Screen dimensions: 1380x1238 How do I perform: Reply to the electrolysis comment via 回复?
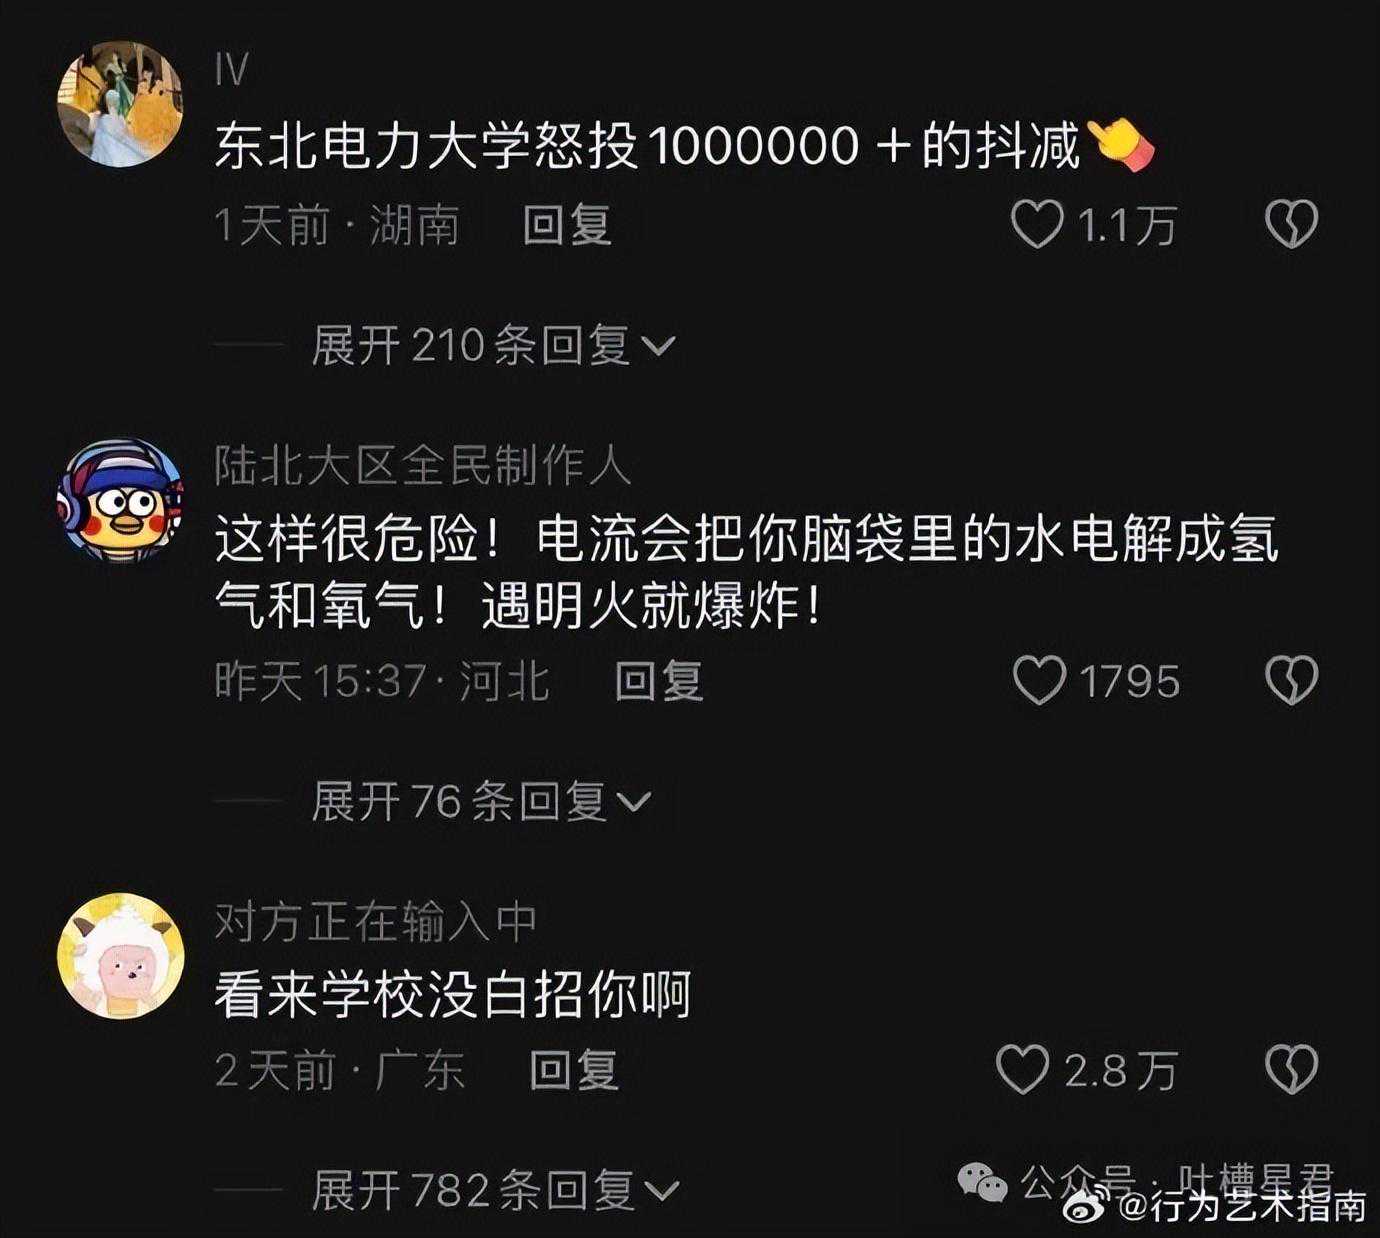659,680
